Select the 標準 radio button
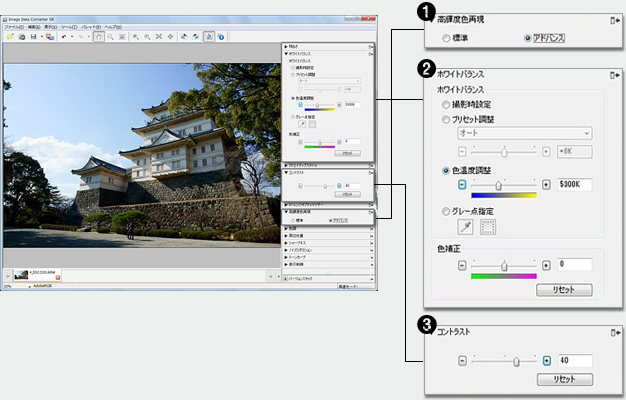The height and width of the screenshot is (400, 626). (446, 37)
